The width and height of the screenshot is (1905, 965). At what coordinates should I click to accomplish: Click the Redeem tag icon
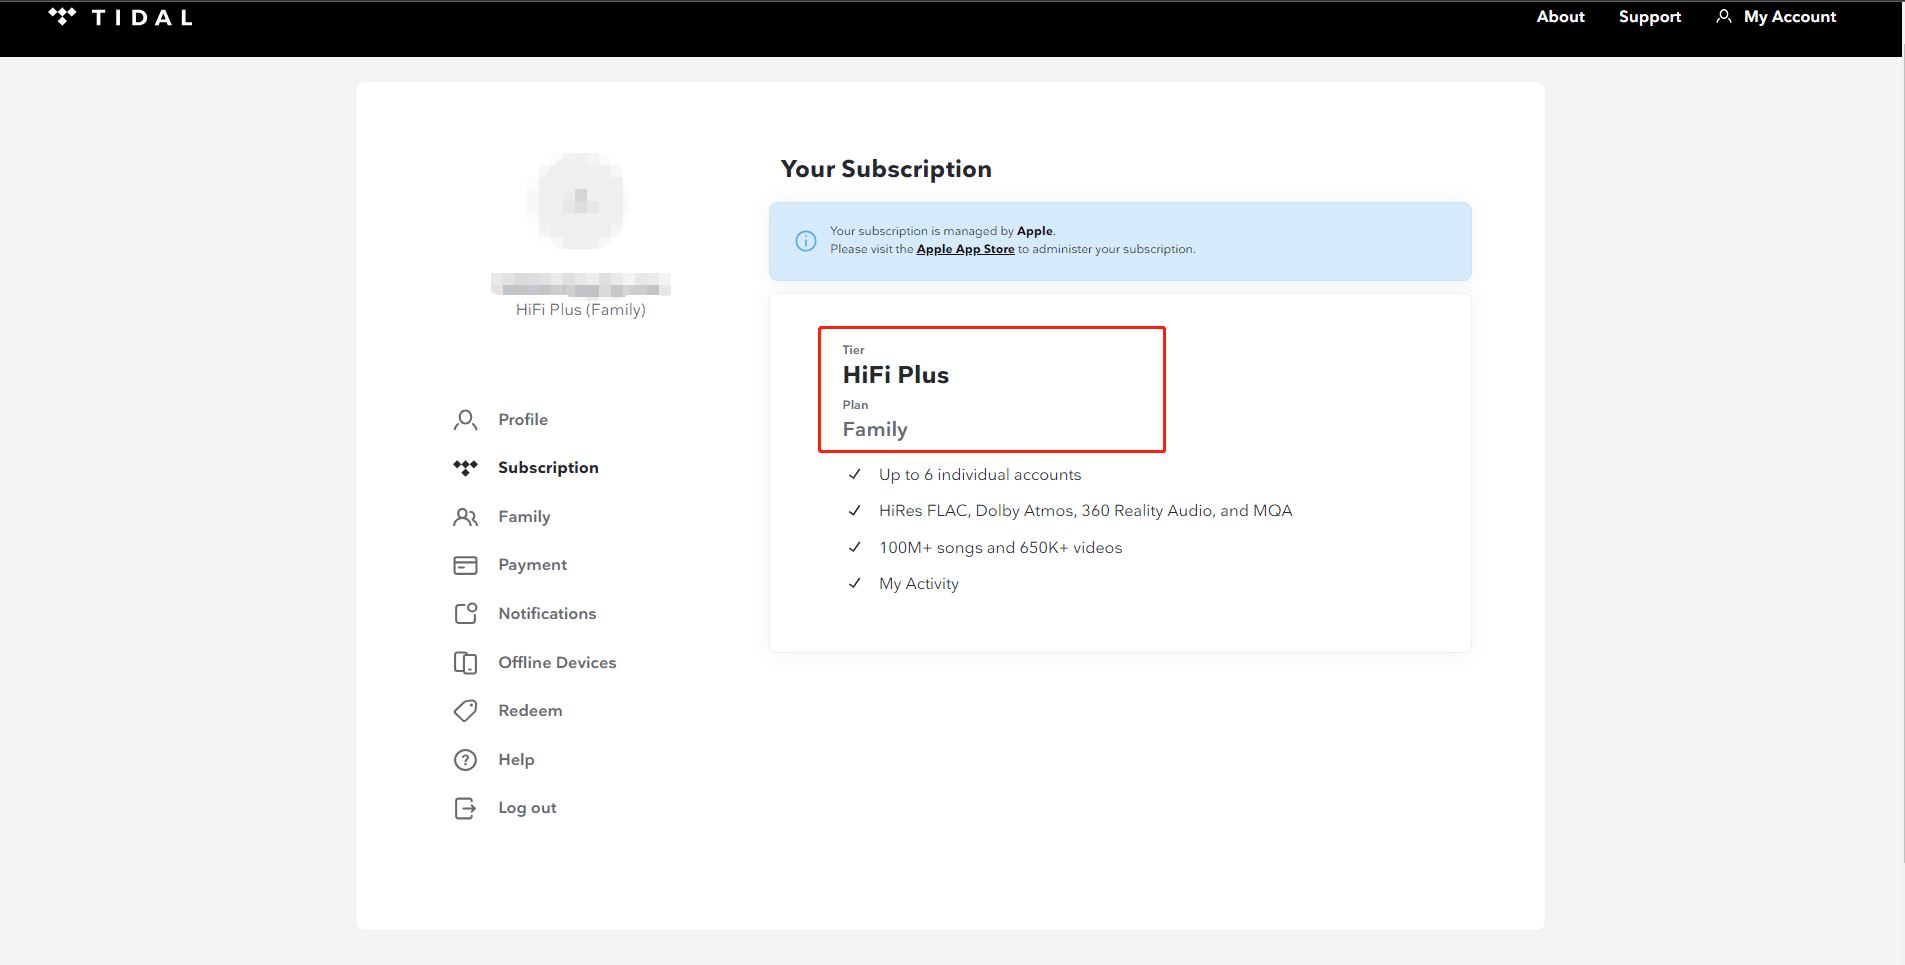pyautogui.click(x=465, y=711)
